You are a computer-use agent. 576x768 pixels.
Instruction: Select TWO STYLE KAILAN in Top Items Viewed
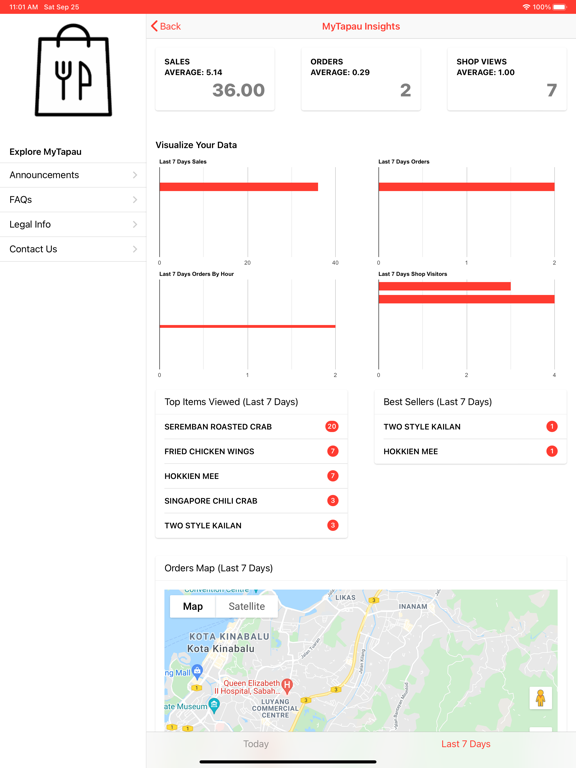point(251,526)
